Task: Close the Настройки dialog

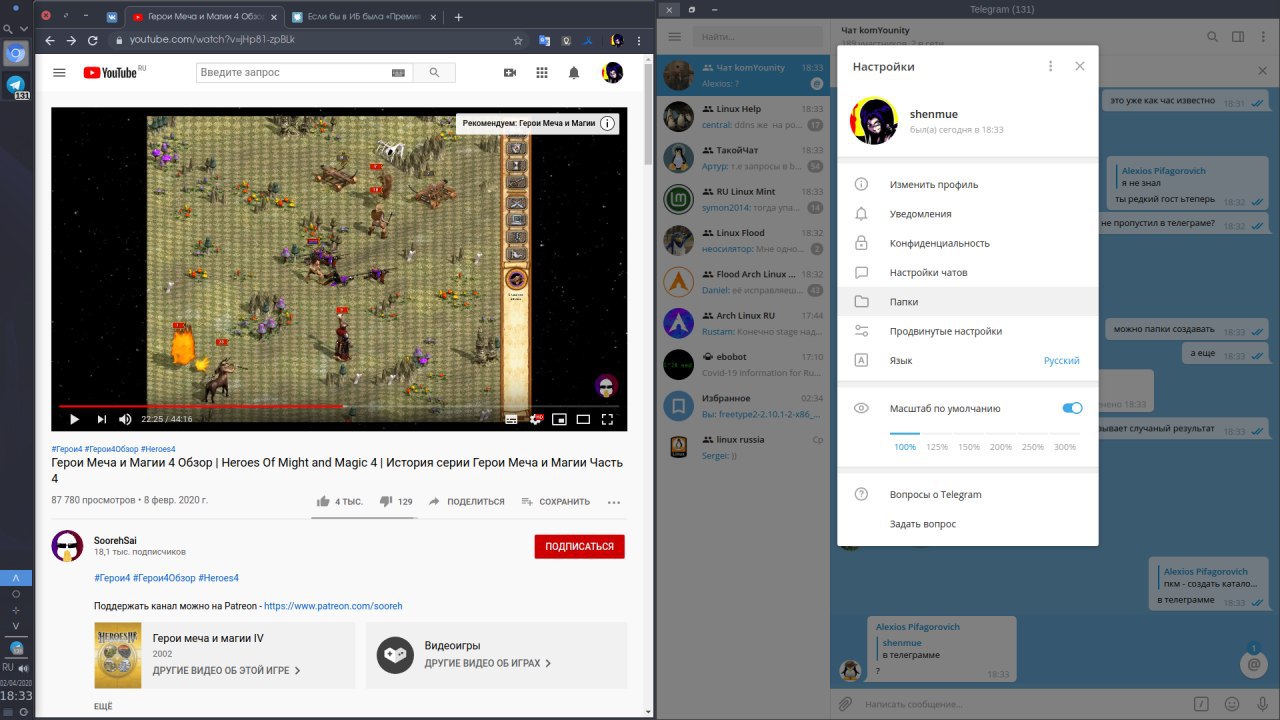Action: pos(1079,66)
